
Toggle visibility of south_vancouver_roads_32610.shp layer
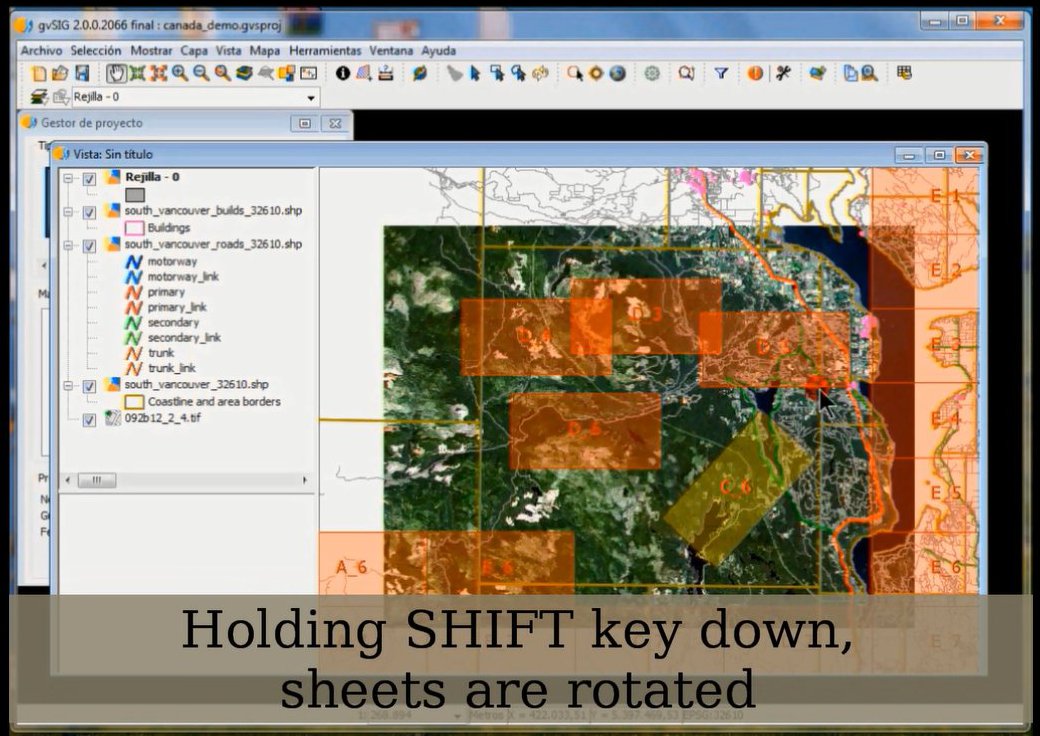(89, 245)
